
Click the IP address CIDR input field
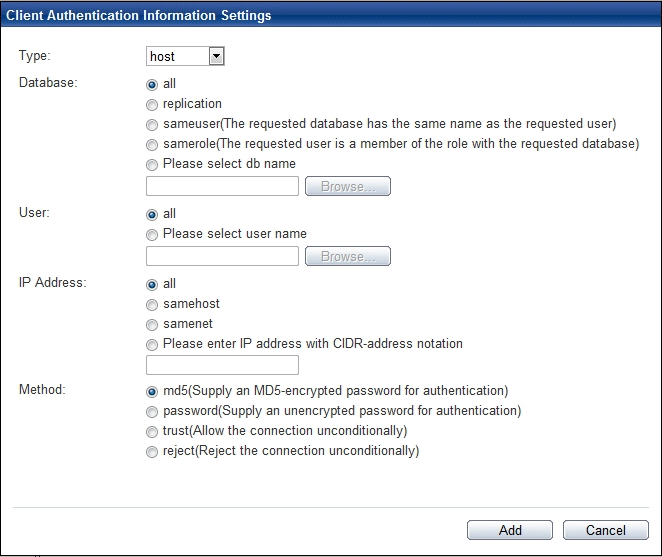point(222,365)
